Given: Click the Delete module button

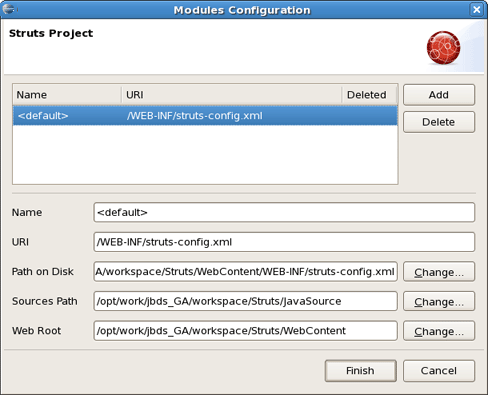Looking at the screenshot, I should [439, 122].
